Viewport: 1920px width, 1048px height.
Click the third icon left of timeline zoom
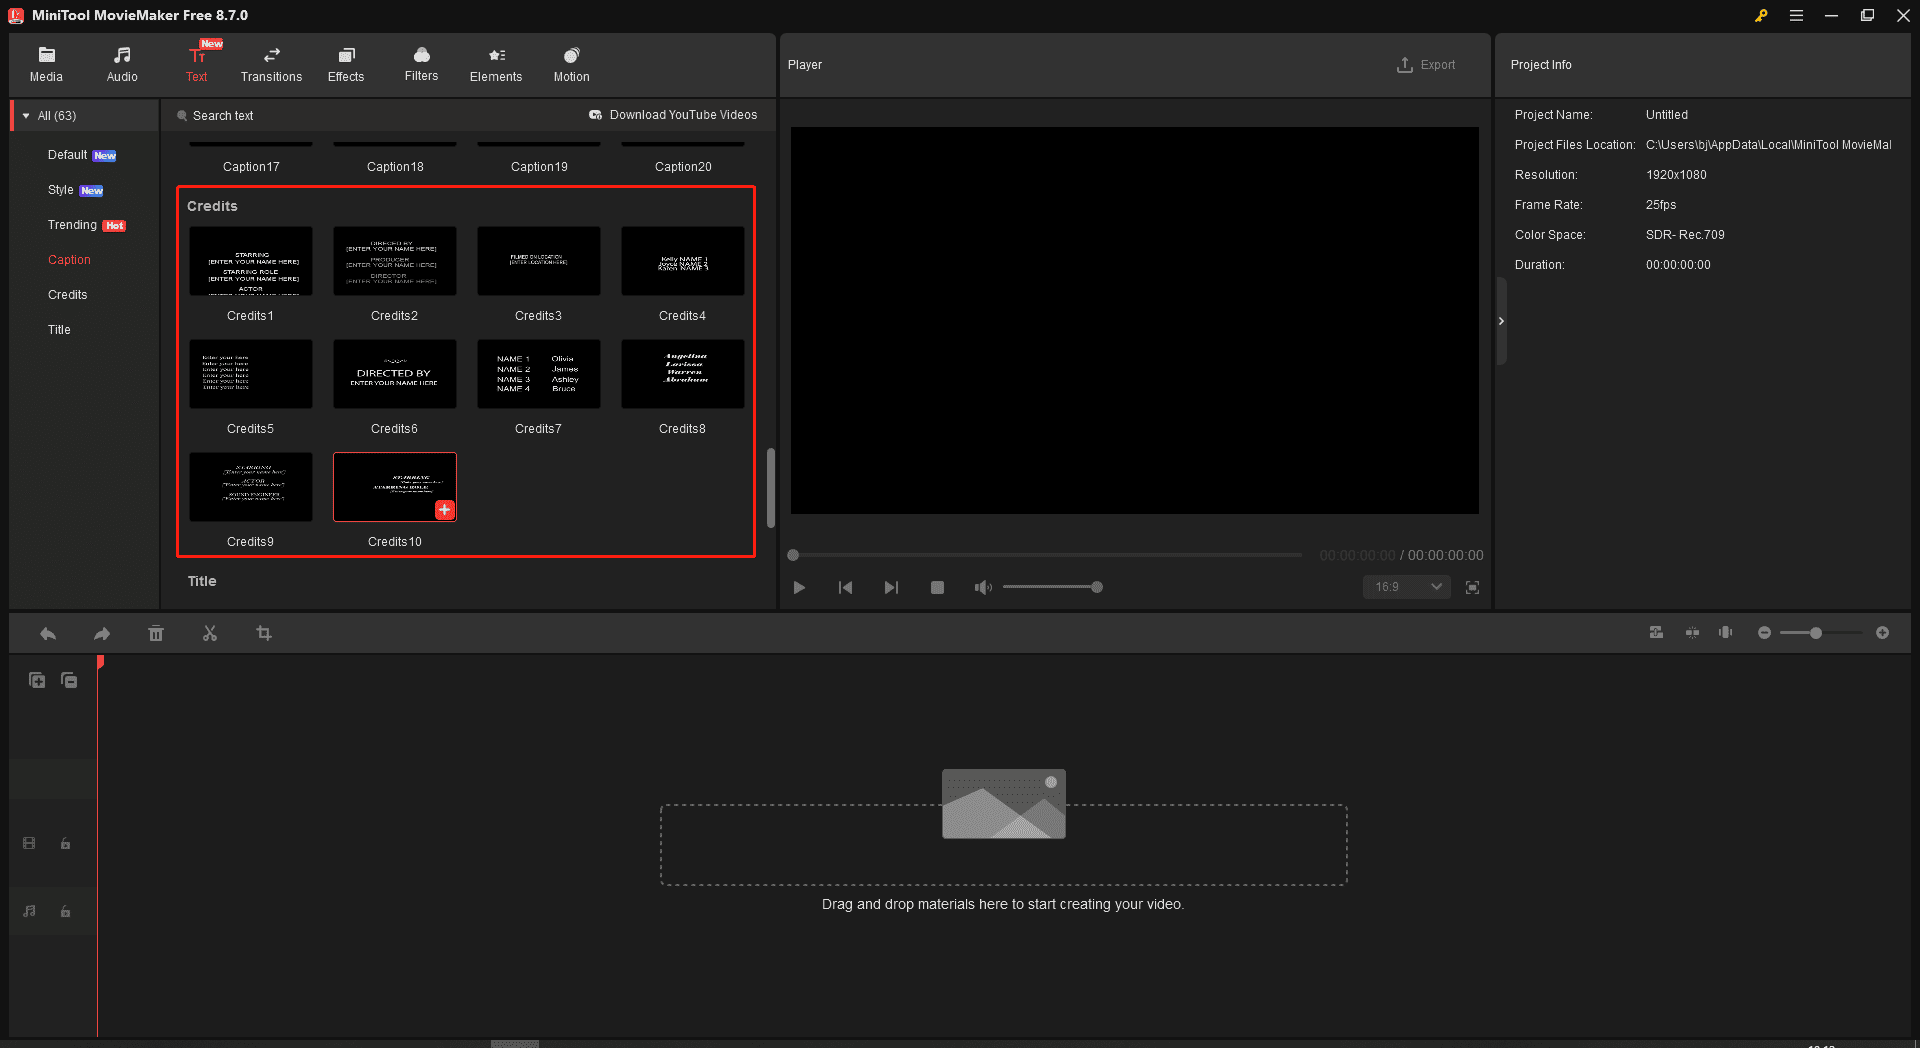tap(1726, 633)
